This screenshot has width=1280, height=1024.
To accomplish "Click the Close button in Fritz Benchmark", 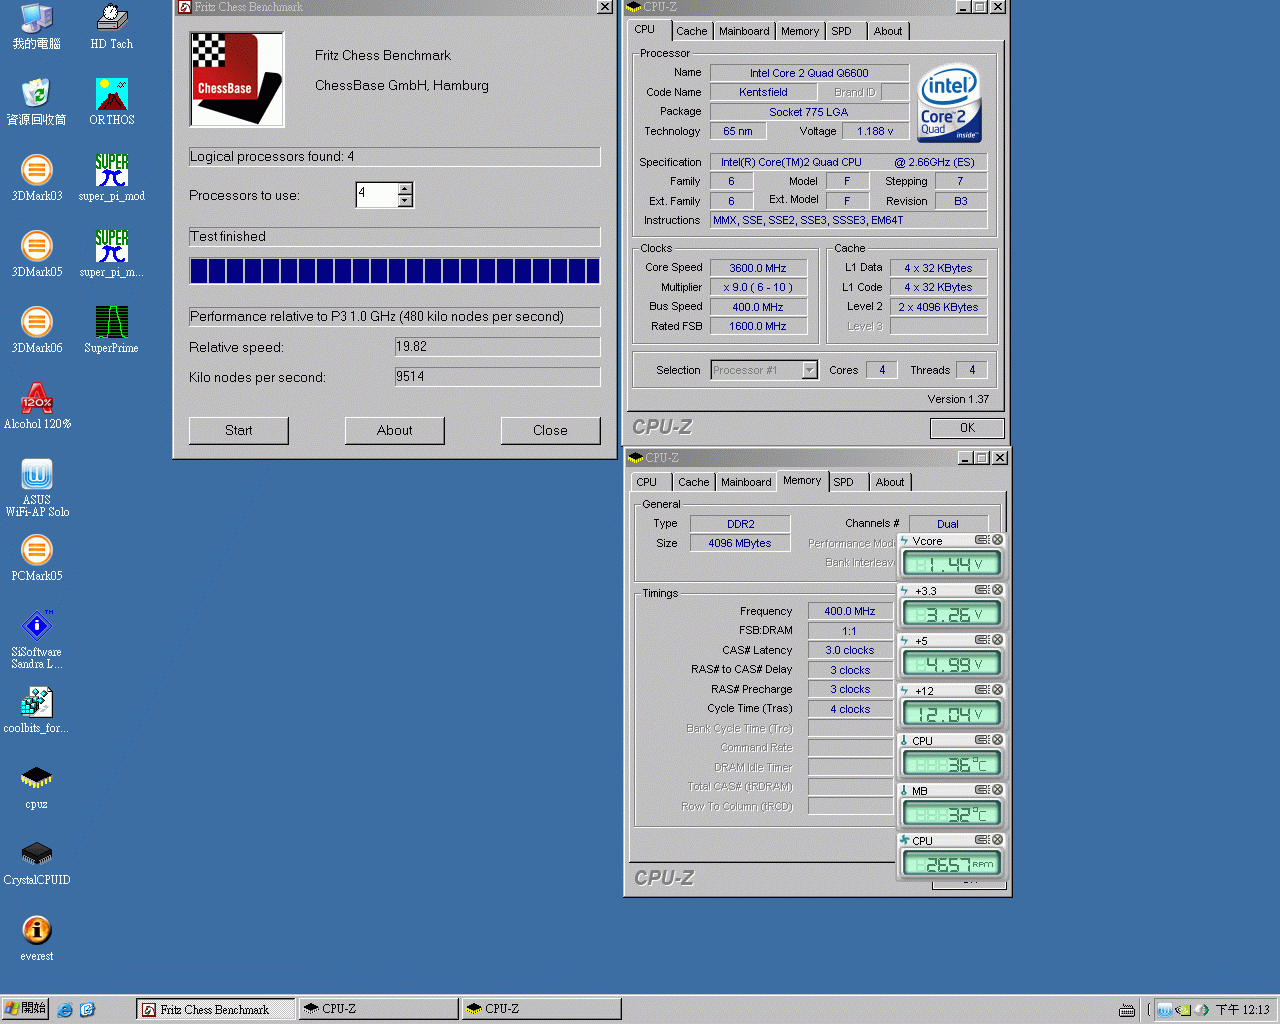I will [x=551, y=430].
